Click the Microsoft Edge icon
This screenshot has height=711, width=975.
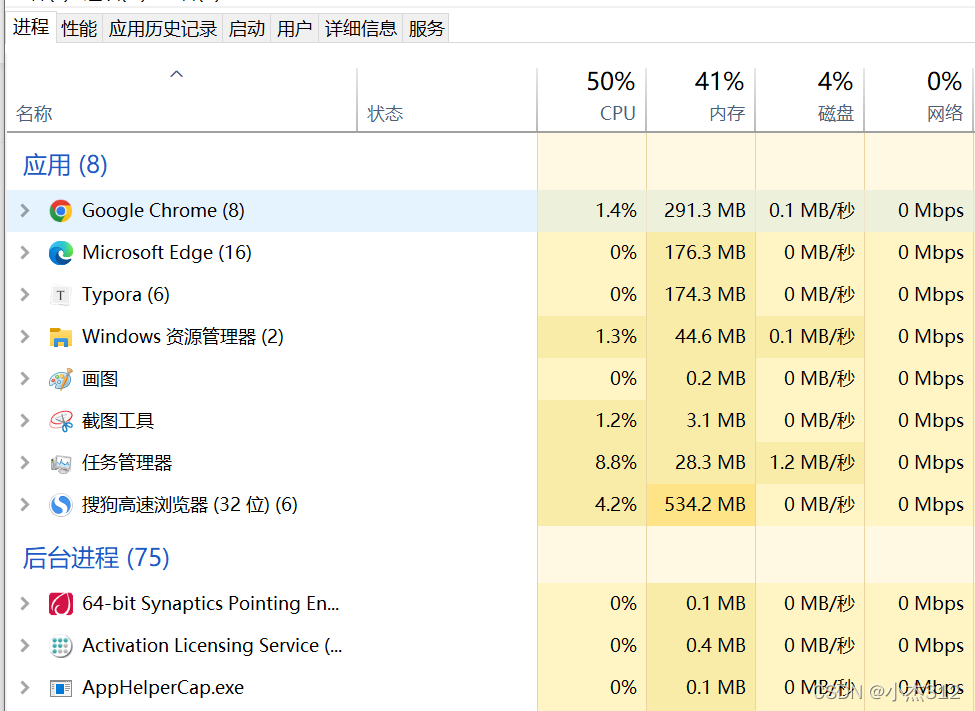pos(61,253)
